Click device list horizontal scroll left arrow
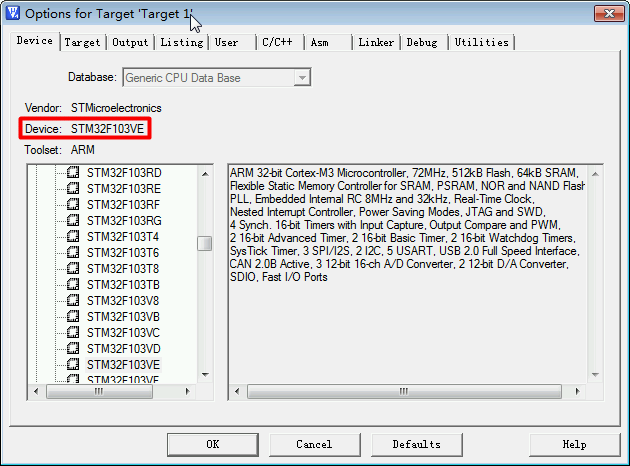 click(x=36, y=391)
